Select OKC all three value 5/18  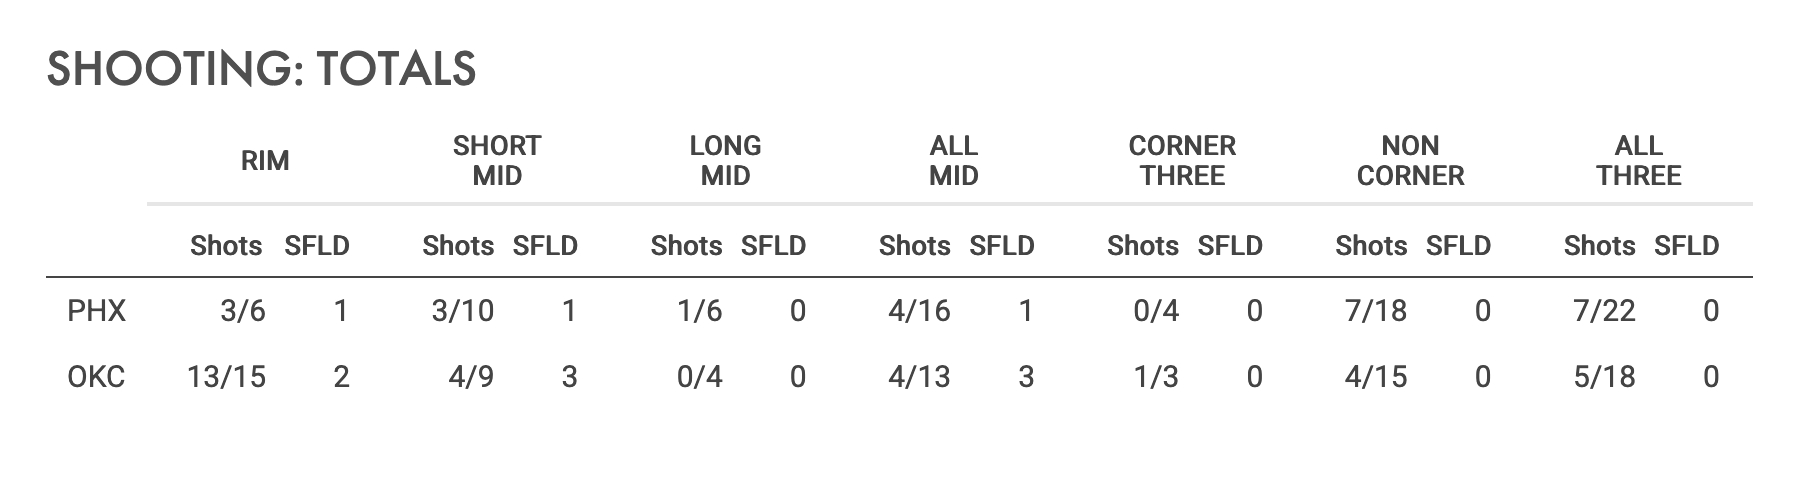click(x=1603, y=377)
